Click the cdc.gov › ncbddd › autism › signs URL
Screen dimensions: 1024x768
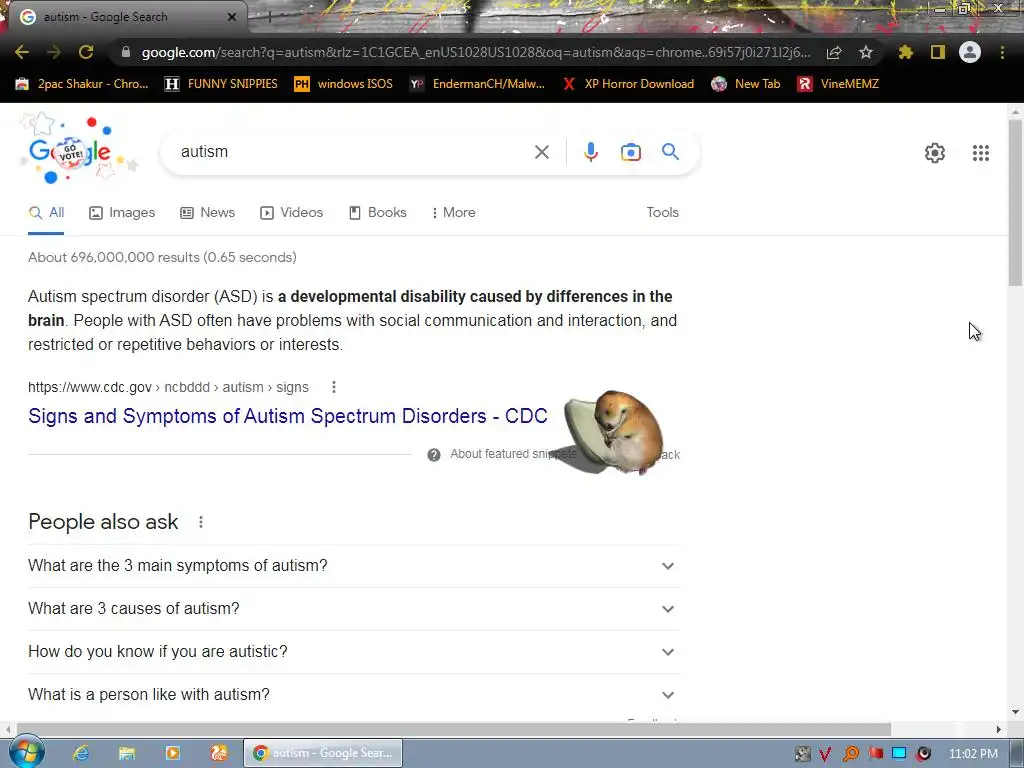[168, 387]
